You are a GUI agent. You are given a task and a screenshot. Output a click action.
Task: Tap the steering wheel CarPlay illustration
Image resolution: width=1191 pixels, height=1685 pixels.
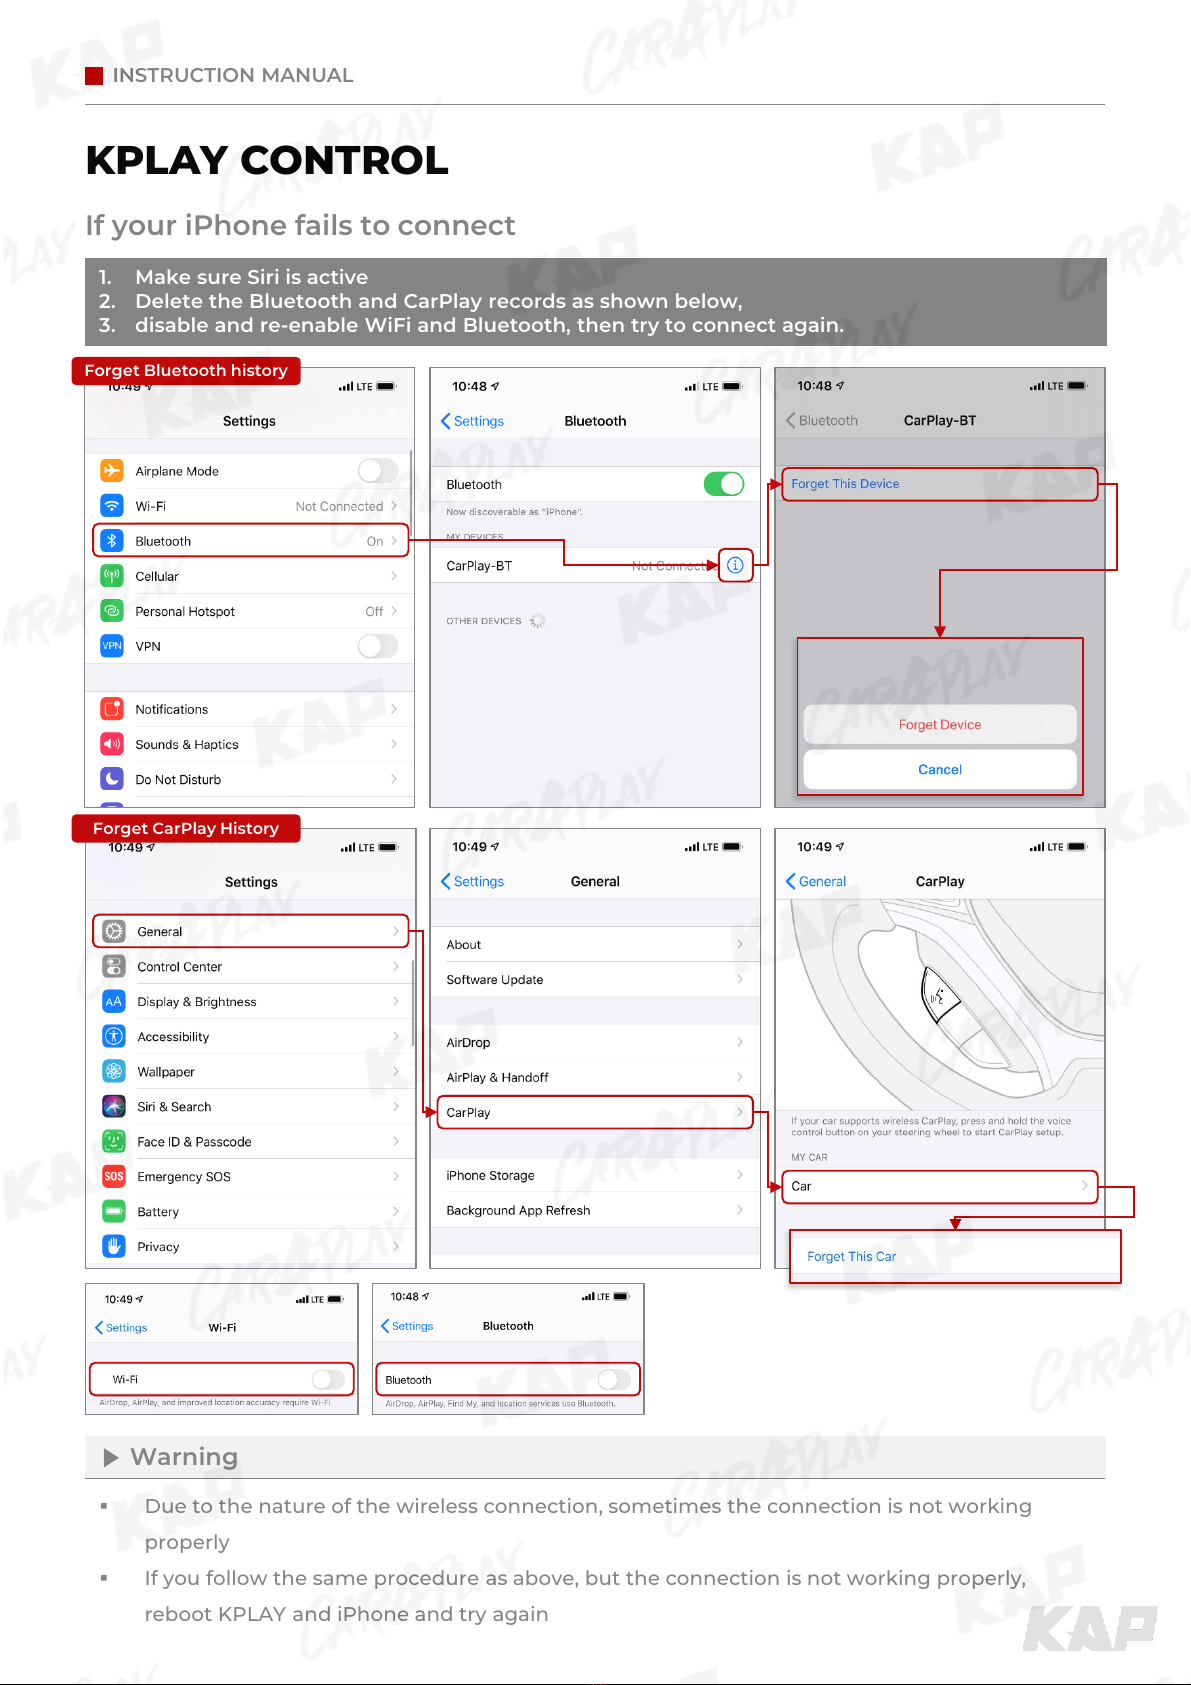click(940, 1003)
